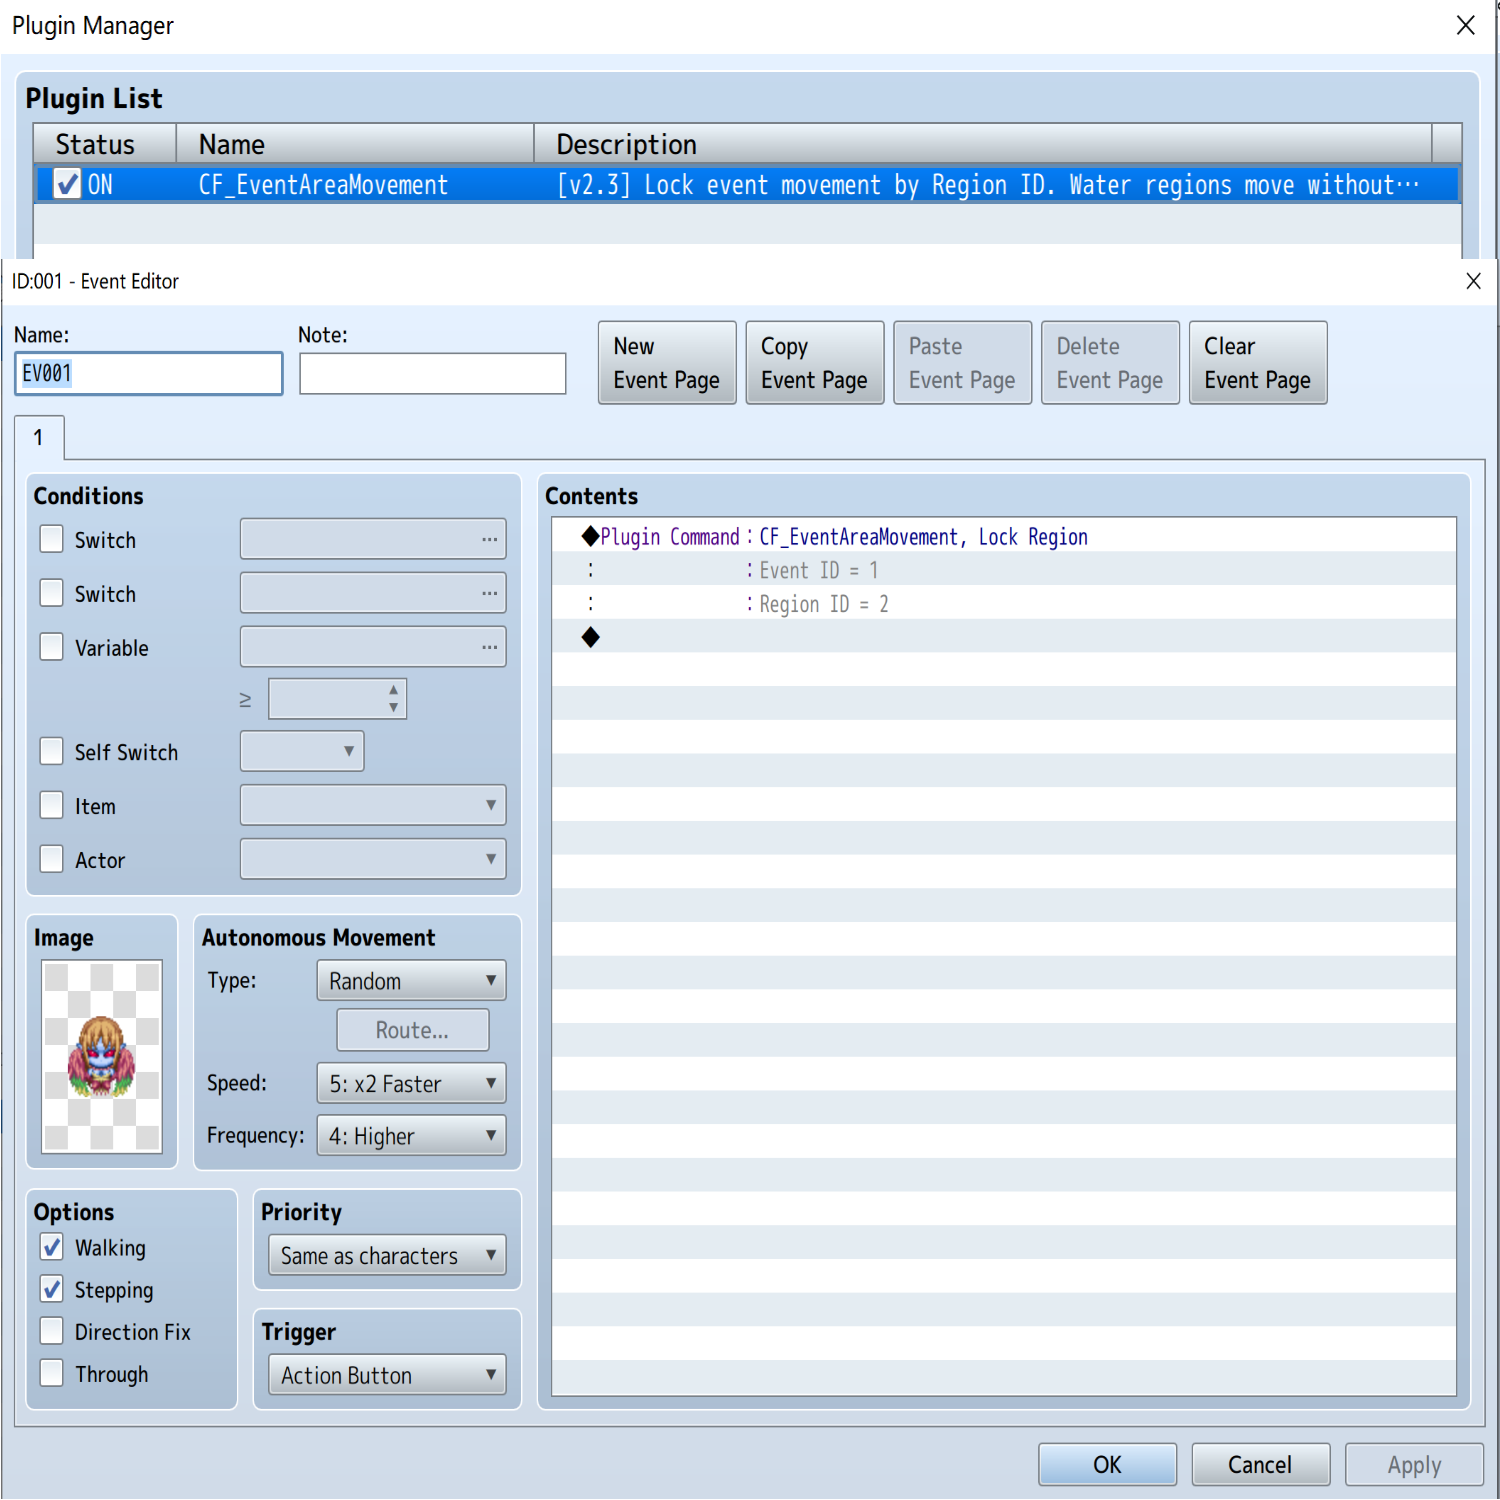Image resolution: width=1500 pixels, height=1500 pixels.
Task: Click New Event Page button
Action: [667, 363]
